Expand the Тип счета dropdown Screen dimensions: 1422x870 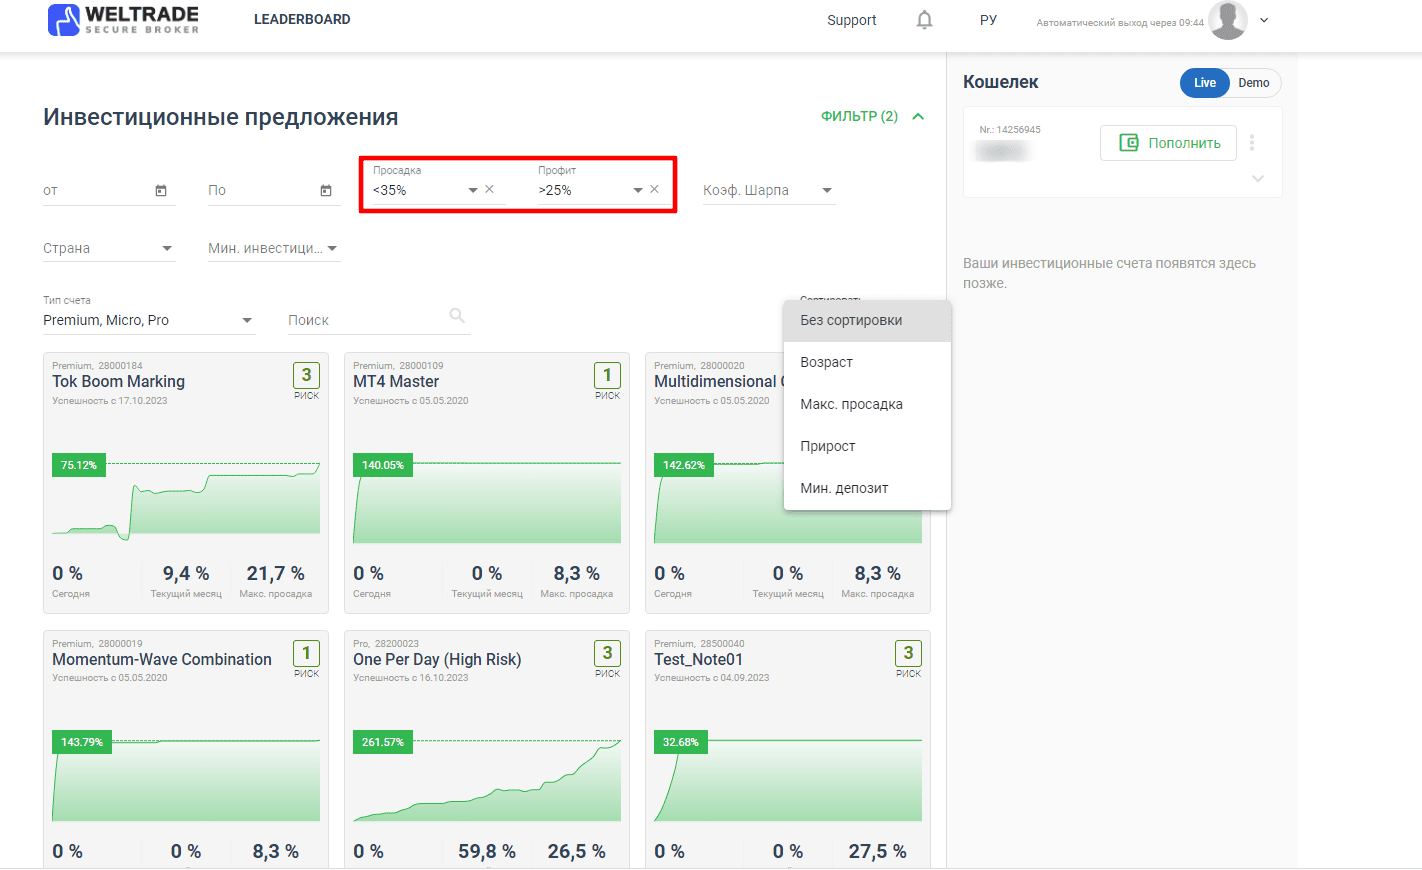click(149, 320)
